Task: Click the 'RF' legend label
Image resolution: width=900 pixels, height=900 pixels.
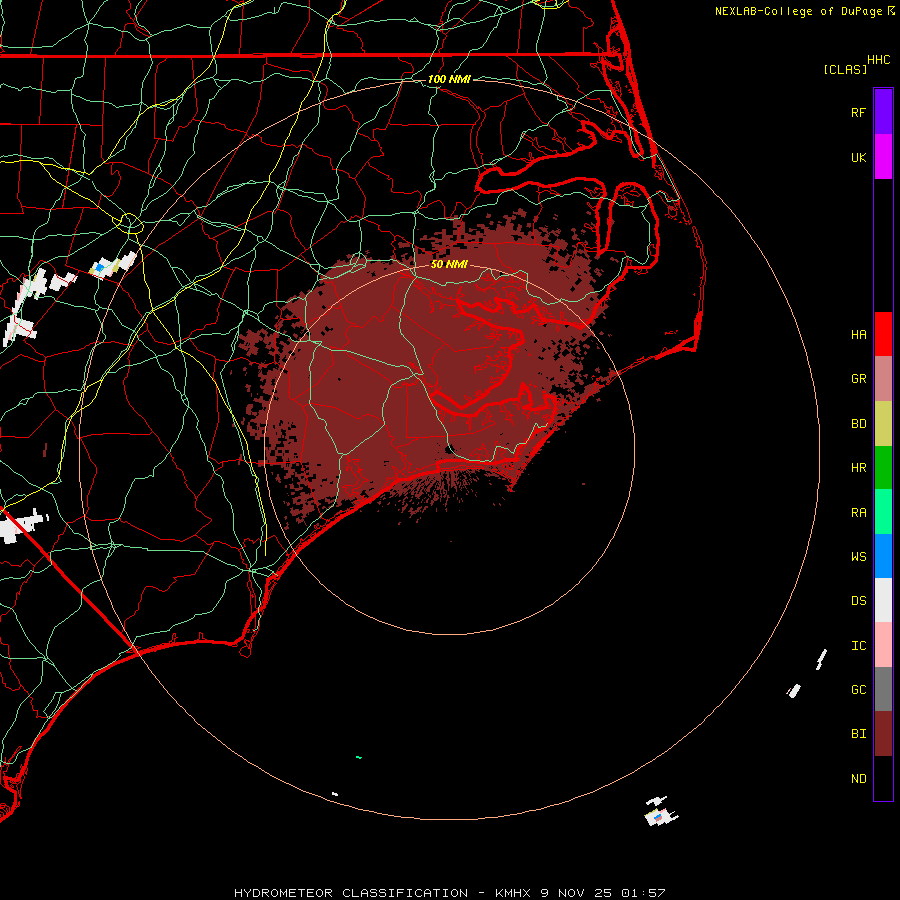Action: pos(858,112)
